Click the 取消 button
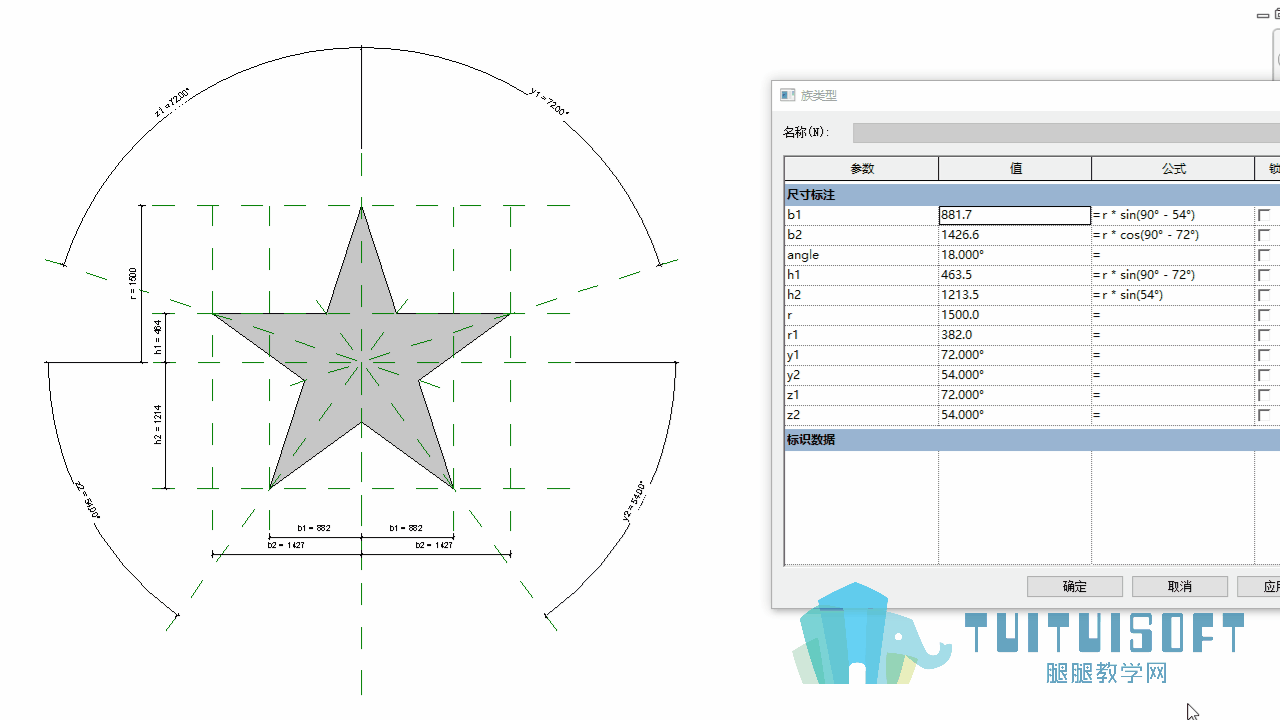The height and width of the screenshot is (720, 1280). coord(1180,587)
